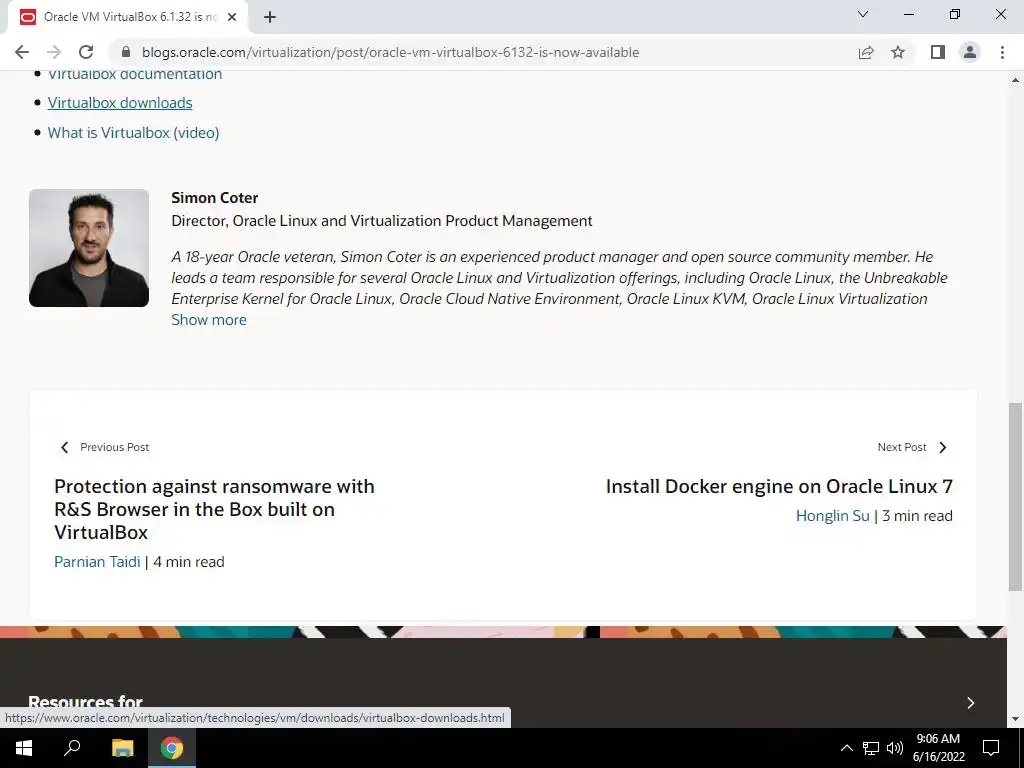Open author link Honglin Su
1024x768 pixels.
point(833,516)
